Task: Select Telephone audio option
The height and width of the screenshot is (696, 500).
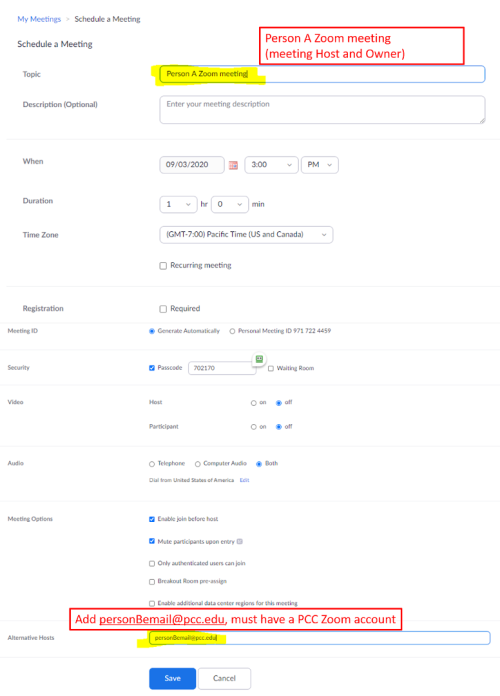Action: (x=152, y=464)
